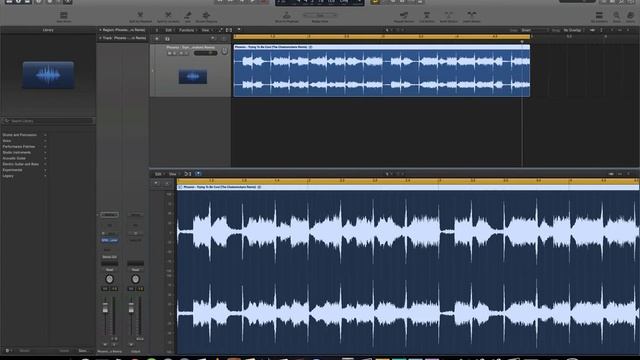Click the Save button in library footer

click(82, 351)
